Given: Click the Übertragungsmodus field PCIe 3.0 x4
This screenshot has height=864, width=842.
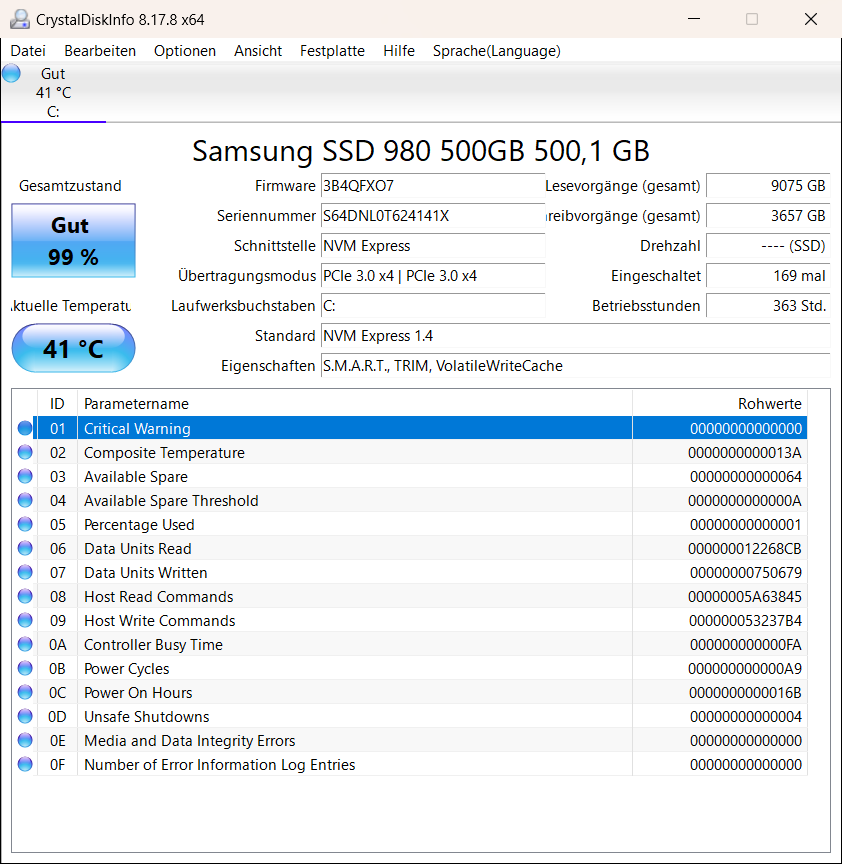Looking at the screenshot, I should pos(433,276).
